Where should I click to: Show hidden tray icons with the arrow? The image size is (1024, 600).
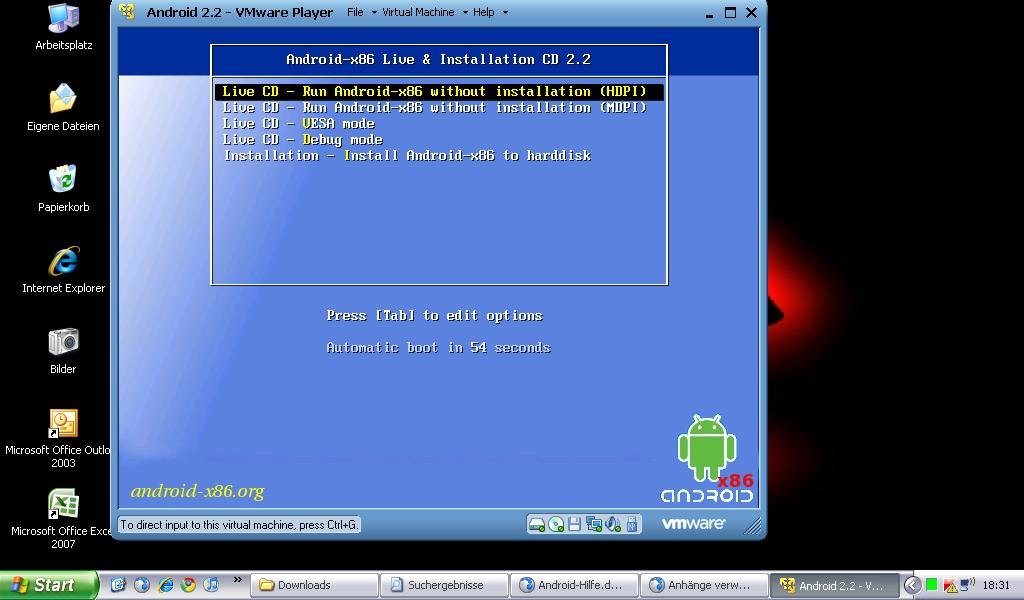coord(912,585)
